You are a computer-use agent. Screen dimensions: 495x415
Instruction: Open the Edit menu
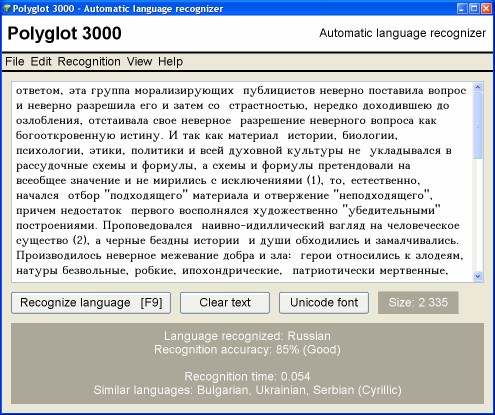(41, 62)
